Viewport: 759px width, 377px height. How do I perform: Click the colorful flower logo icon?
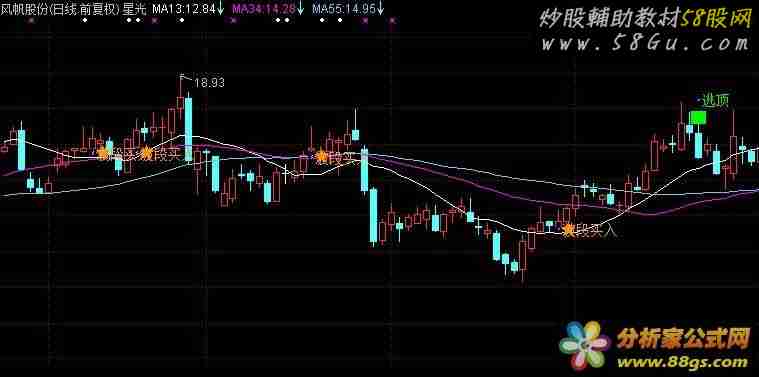(x=585, y=345)
